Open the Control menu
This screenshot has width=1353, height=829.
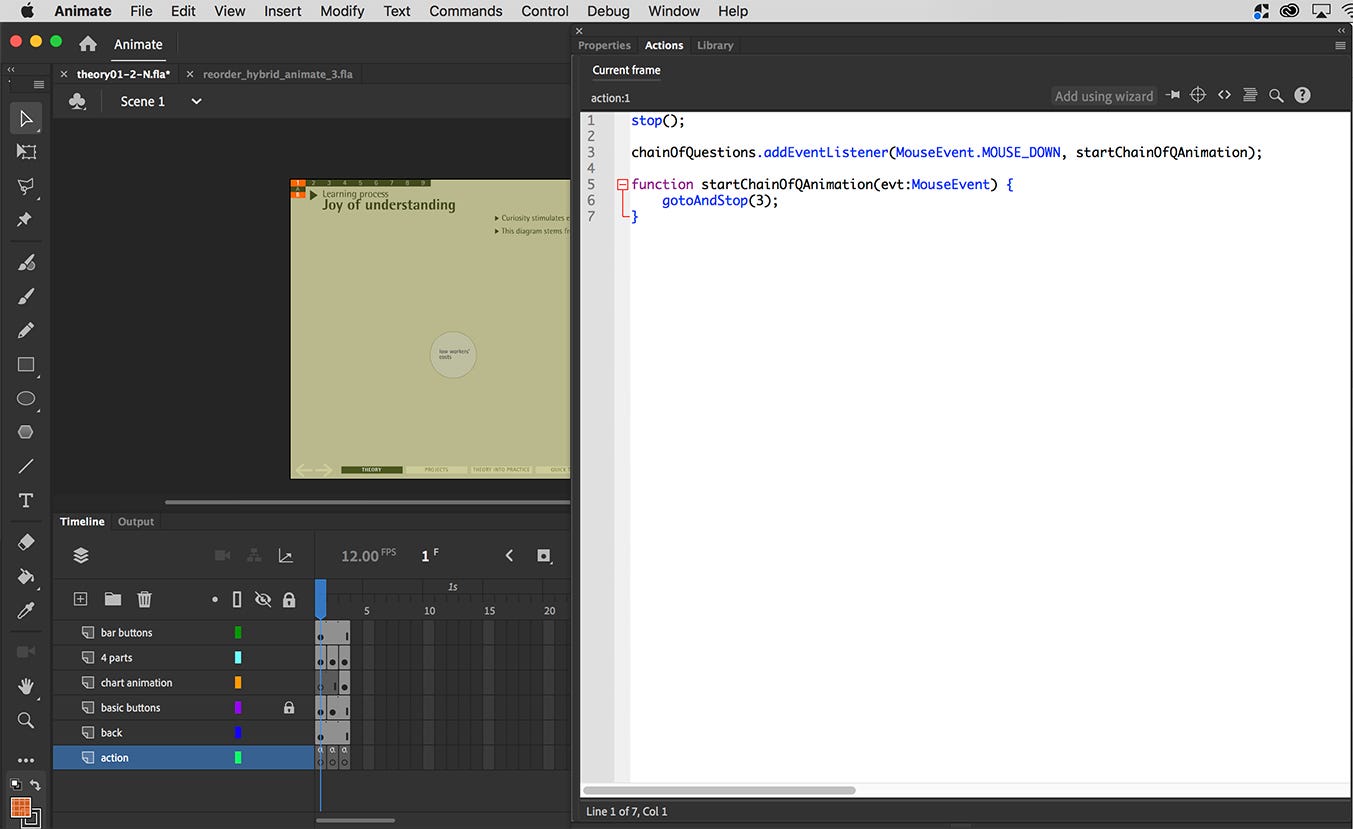(545, 11)
